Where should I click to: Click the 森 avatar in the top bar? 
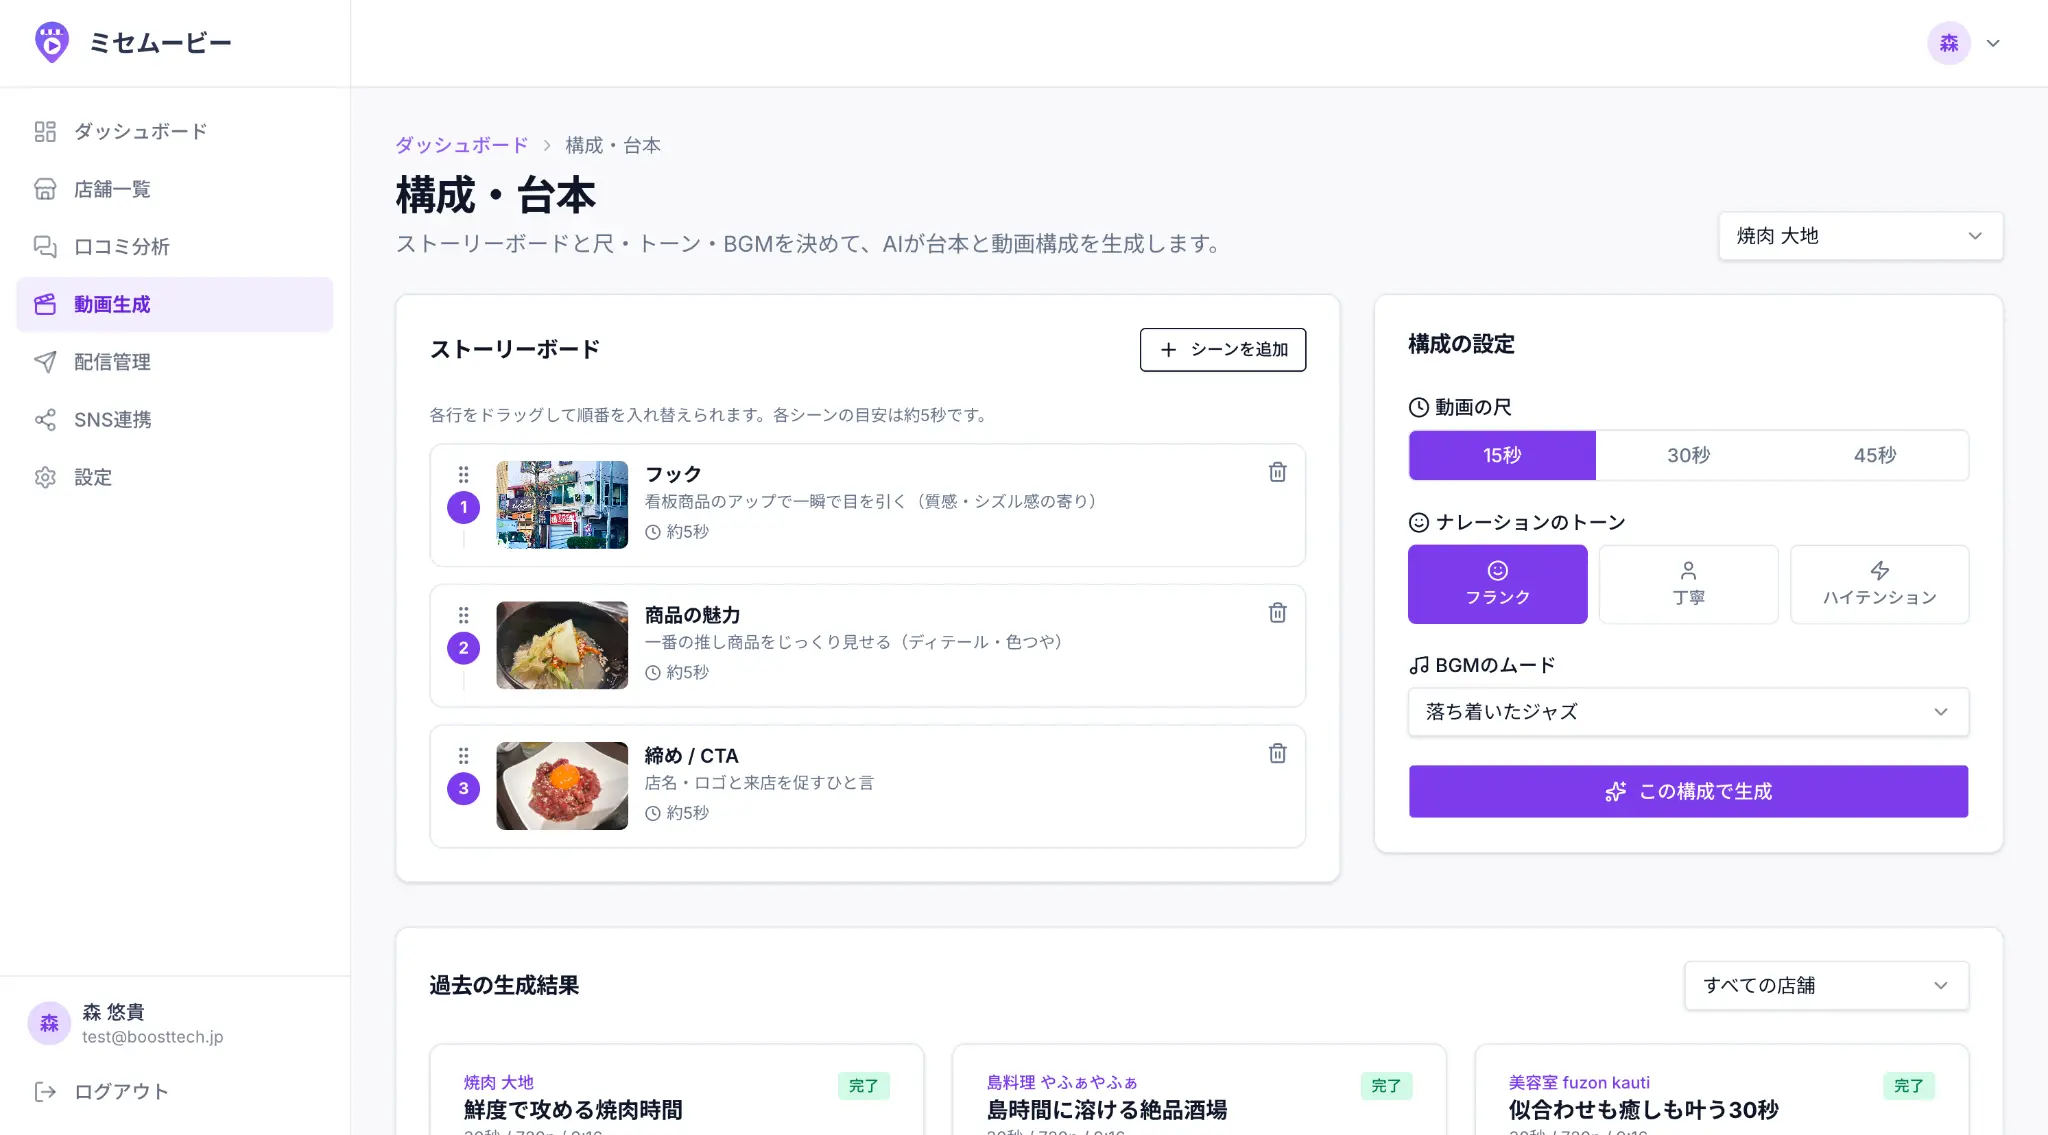1949,43
